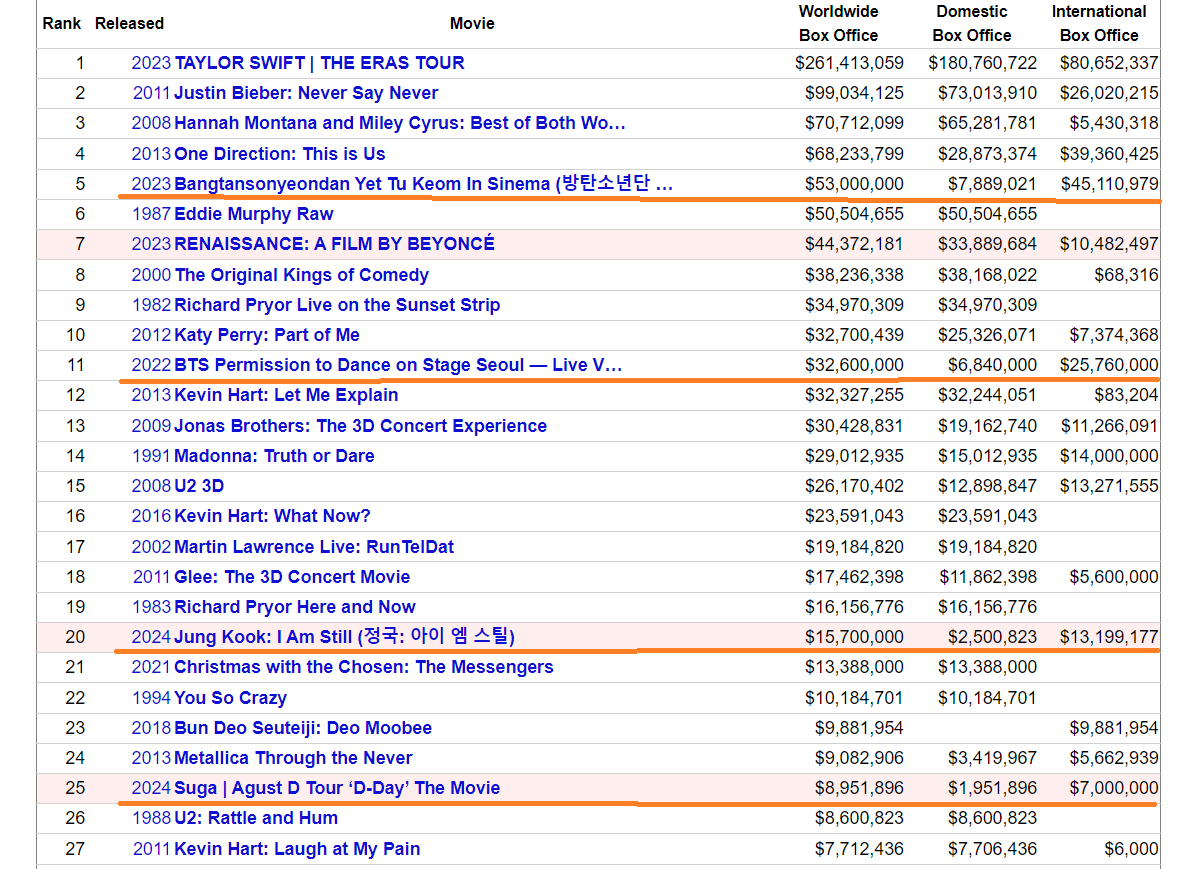This screenshot has width=1196, height=869.
Task: Open the U2 3D movie link
Action: (198, 486)
